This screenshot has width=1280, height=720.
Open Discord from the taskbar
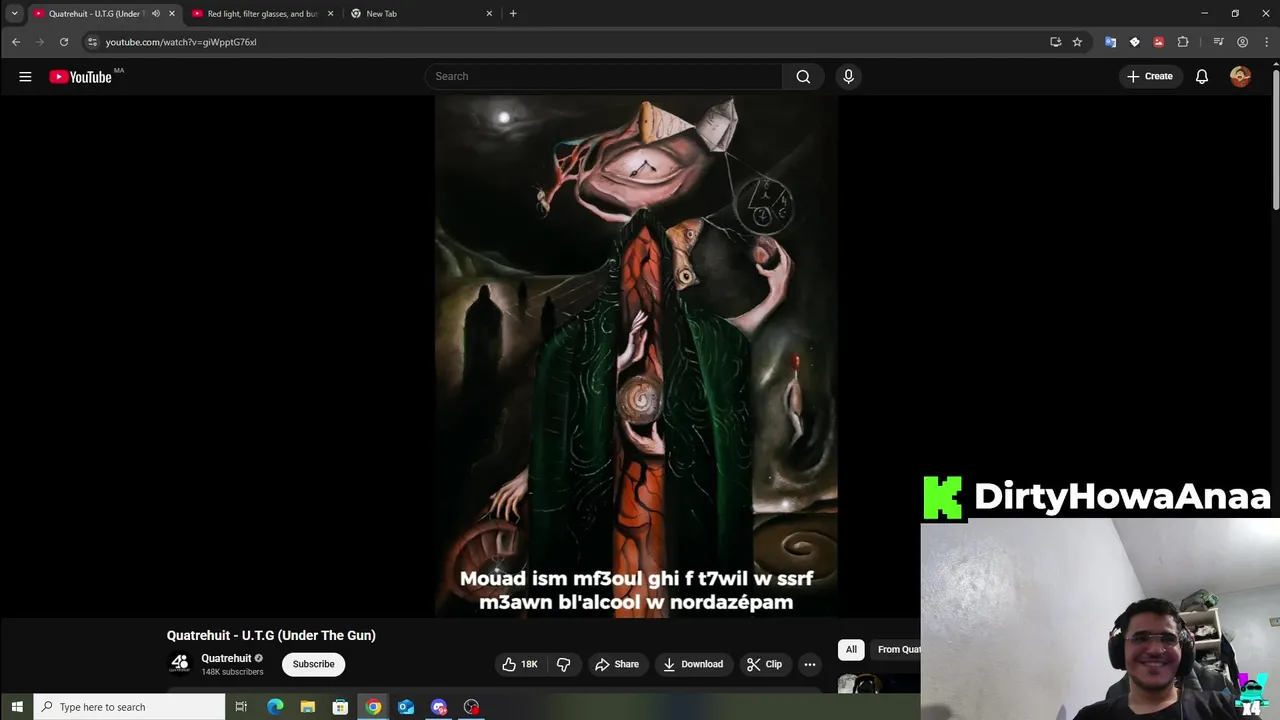(439, 707)
